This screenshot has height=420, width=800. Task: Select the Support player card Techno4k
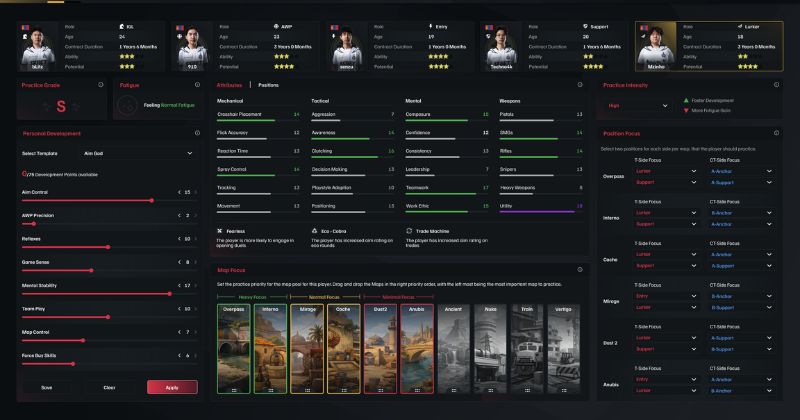point(554,46)
